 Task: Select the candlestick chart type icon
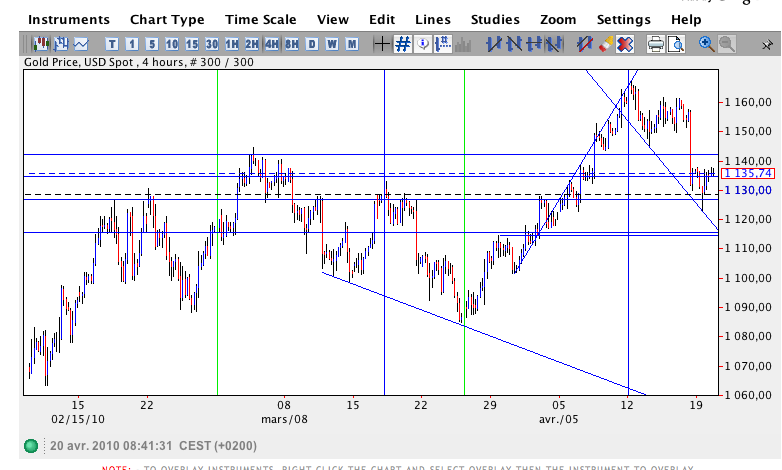(x=40, y=44)
